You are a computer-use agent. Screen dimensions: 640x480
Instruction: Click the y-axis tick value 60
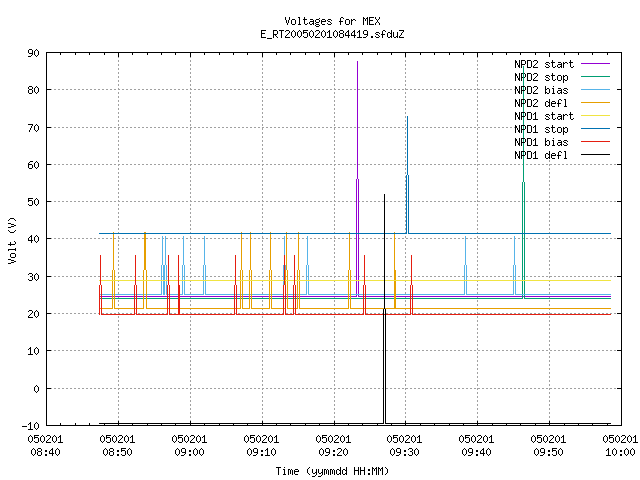coord(33,165)
